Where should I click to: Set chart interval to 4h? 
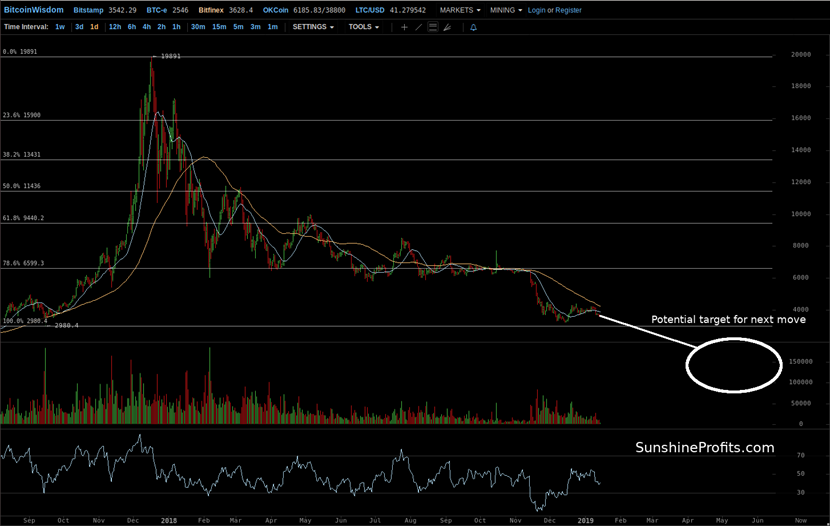[146, 27]
